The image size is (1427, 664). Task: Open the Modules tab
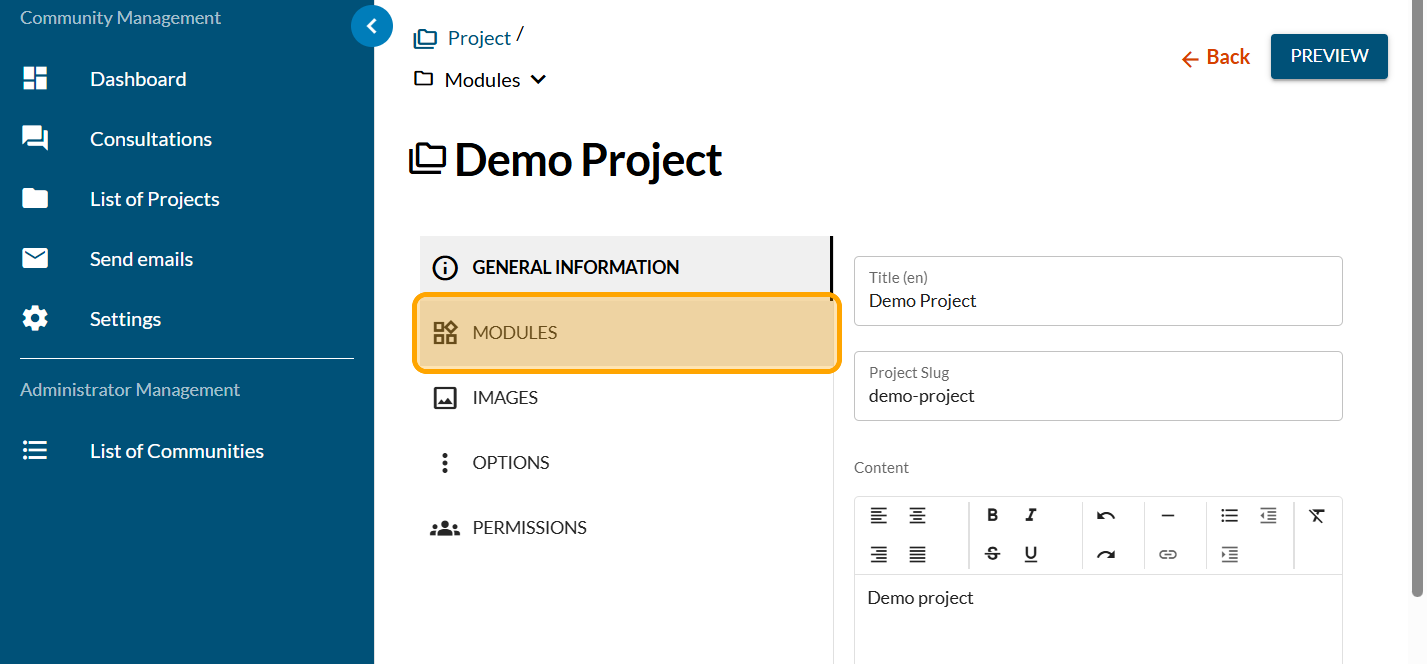click(x=626, y=333)
